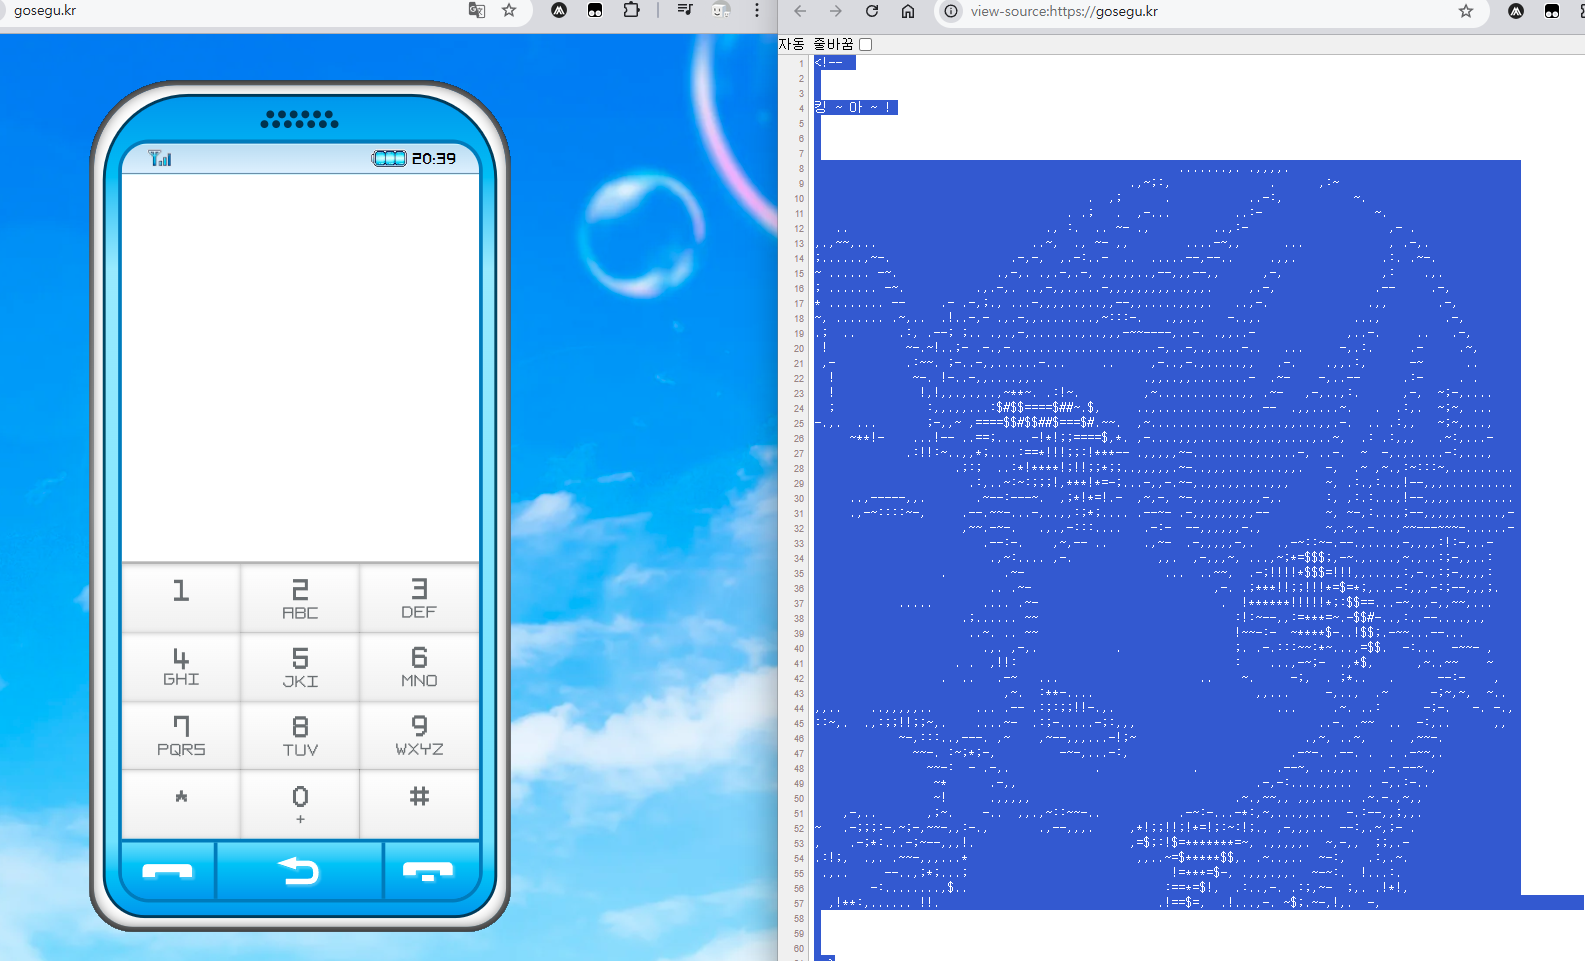Tap keypad key 4 GHI

click(181, 667)
